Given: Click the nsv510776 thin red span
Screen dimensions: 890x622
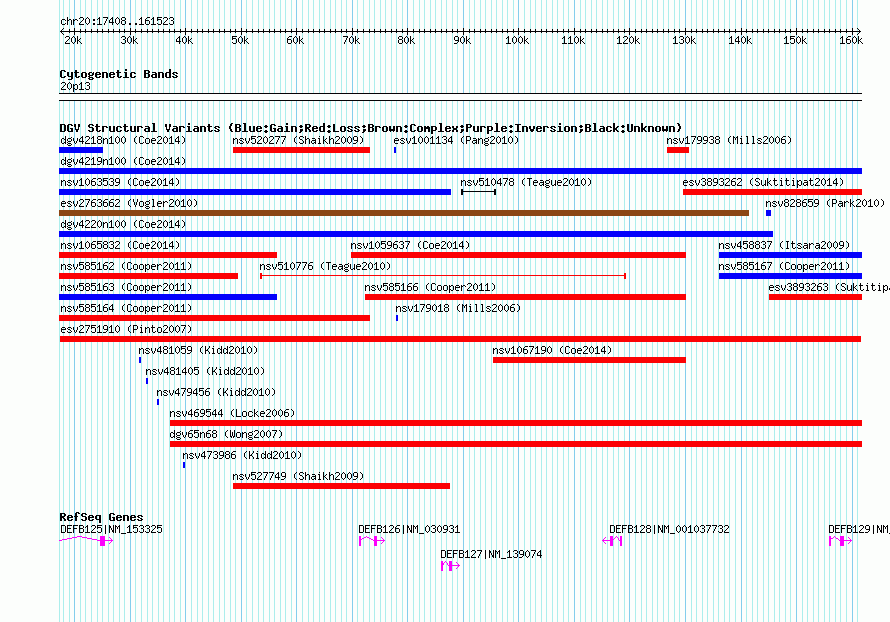Looking at the screenshot, I should 443,276.
